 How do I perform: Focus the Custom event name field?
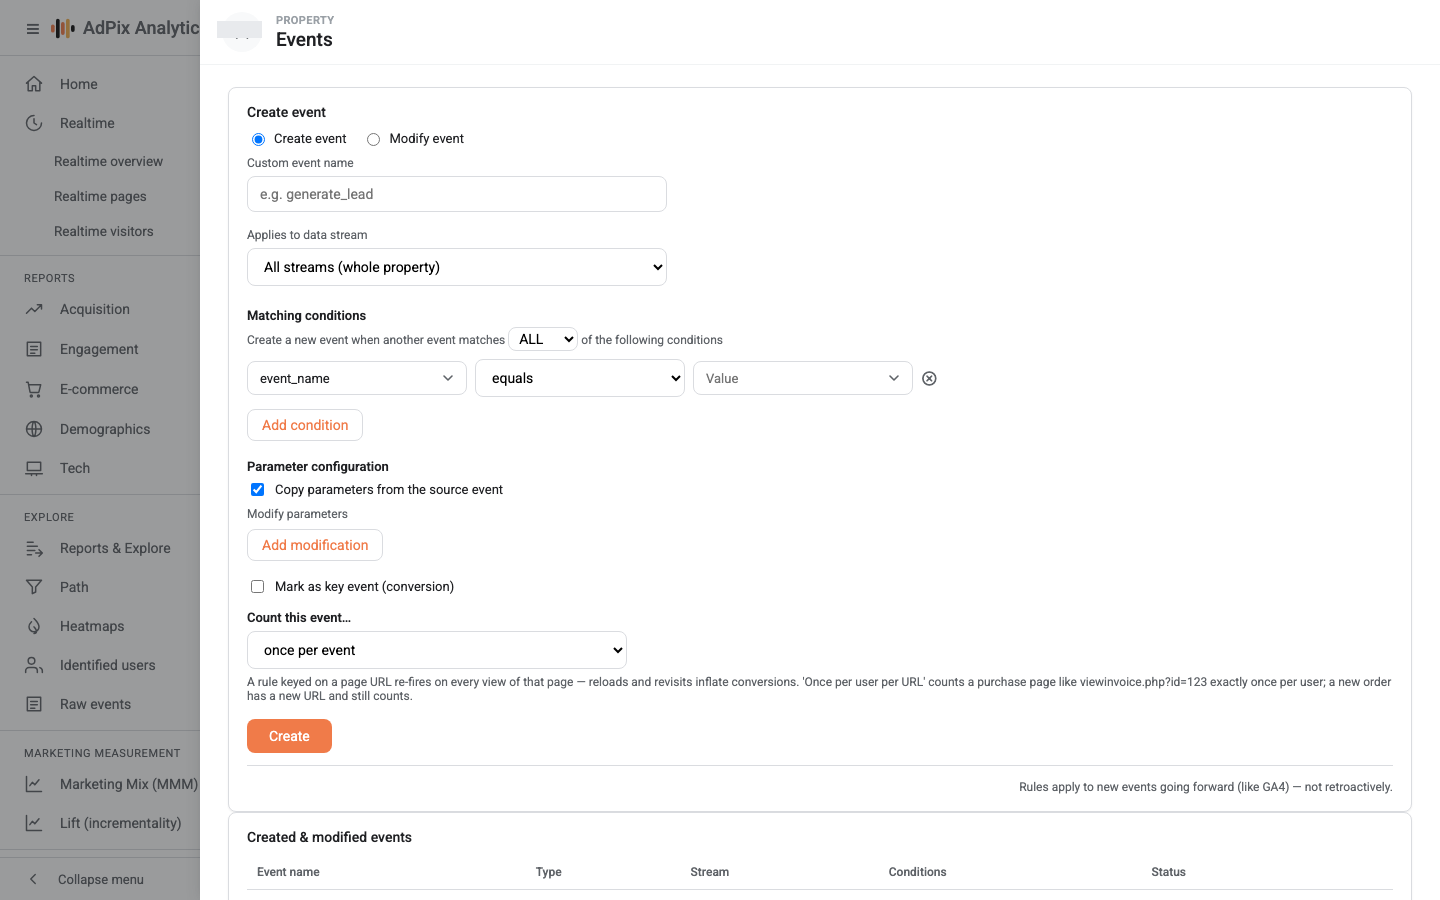(457, 194)
